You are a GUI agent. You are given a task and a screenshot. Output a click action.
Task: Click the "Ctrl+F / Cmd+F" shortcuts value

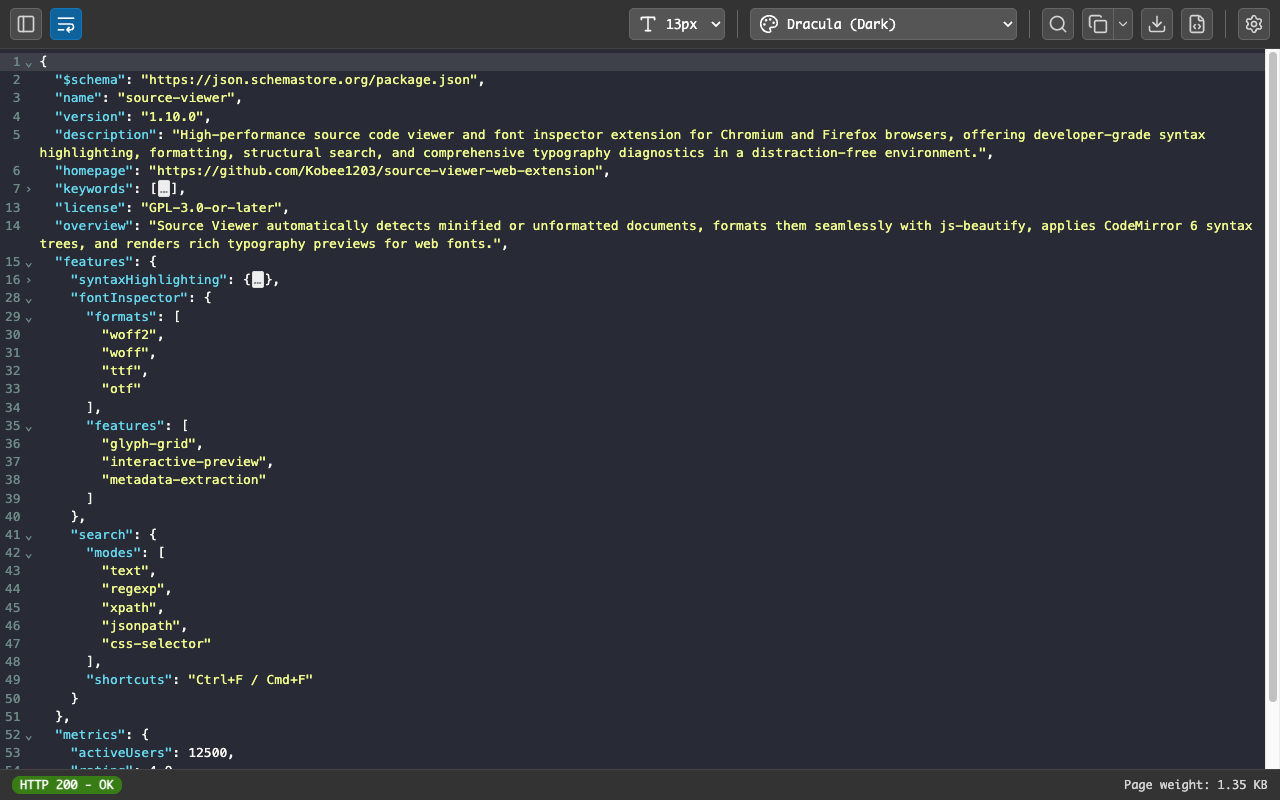(x=250, y=680)
